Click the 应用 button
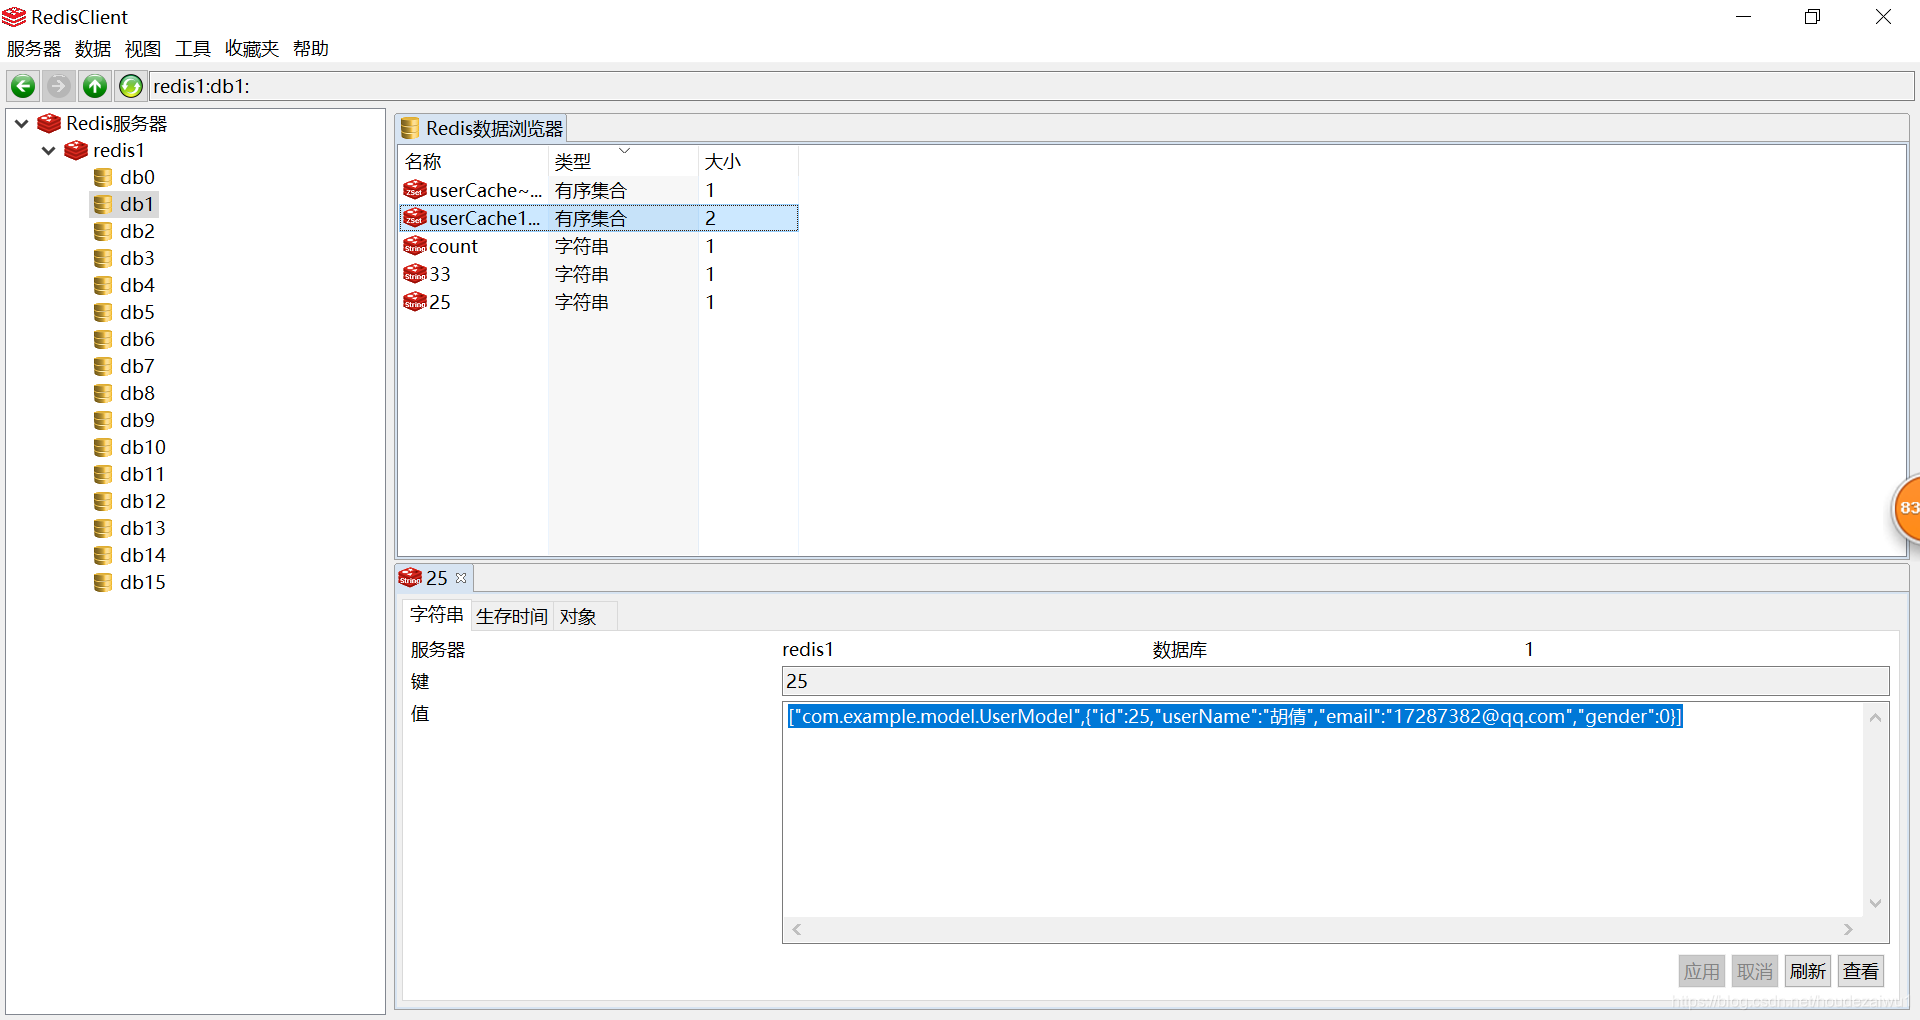 [1701, 971]
